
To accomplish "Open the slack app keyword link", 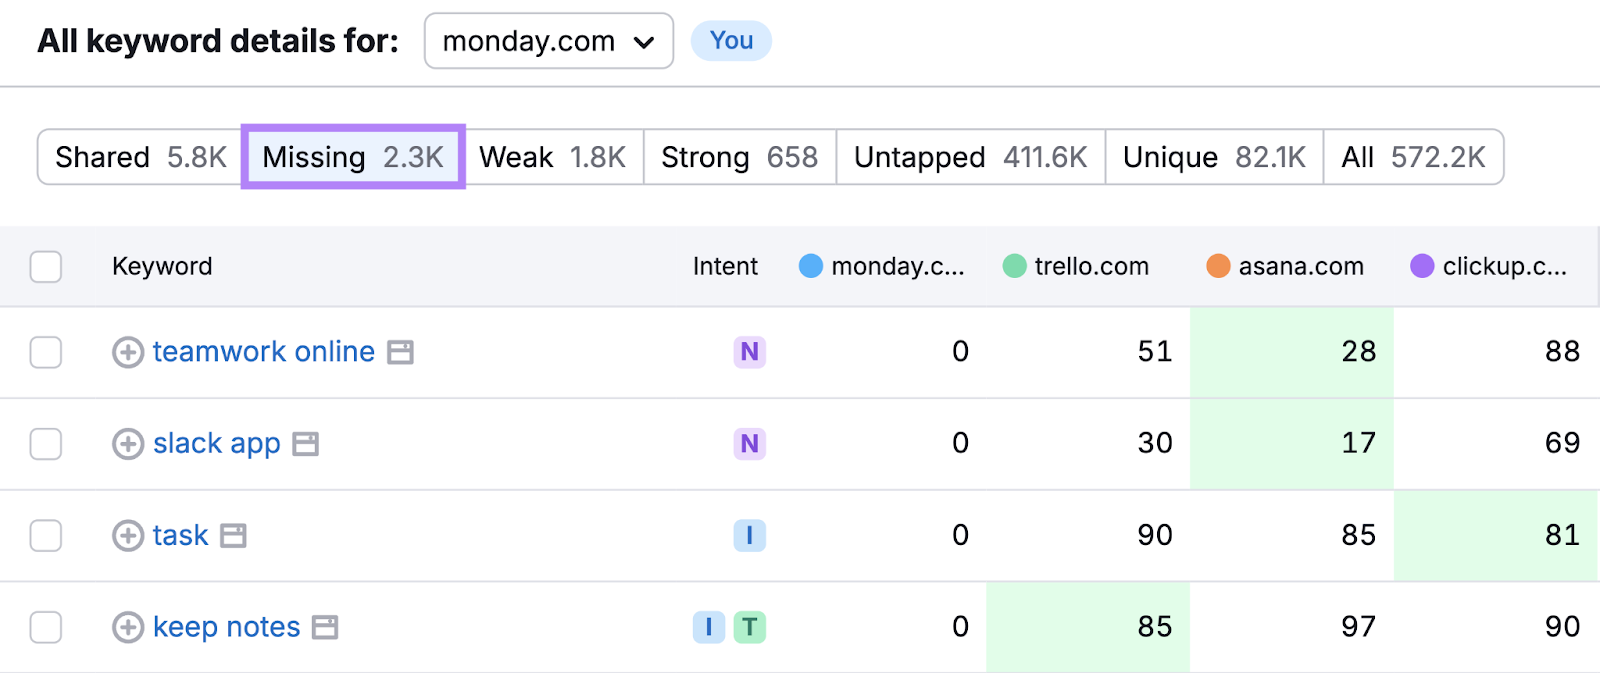I will tap(216, 444).
